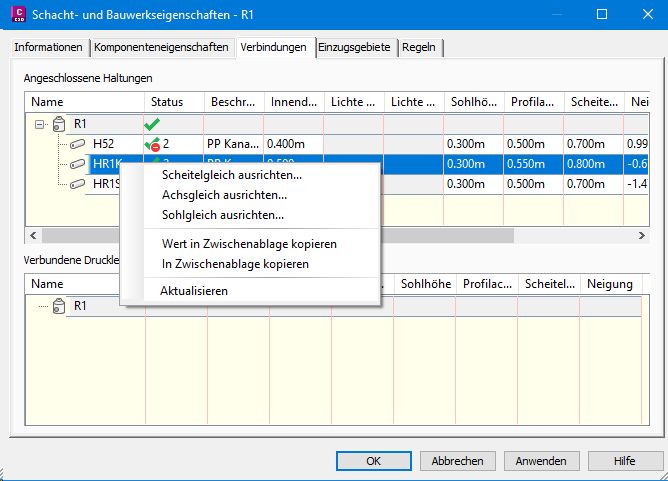The height and width of the screenshot is (481, 668).
Task: Click the Profila... column header
Action: 534,102
